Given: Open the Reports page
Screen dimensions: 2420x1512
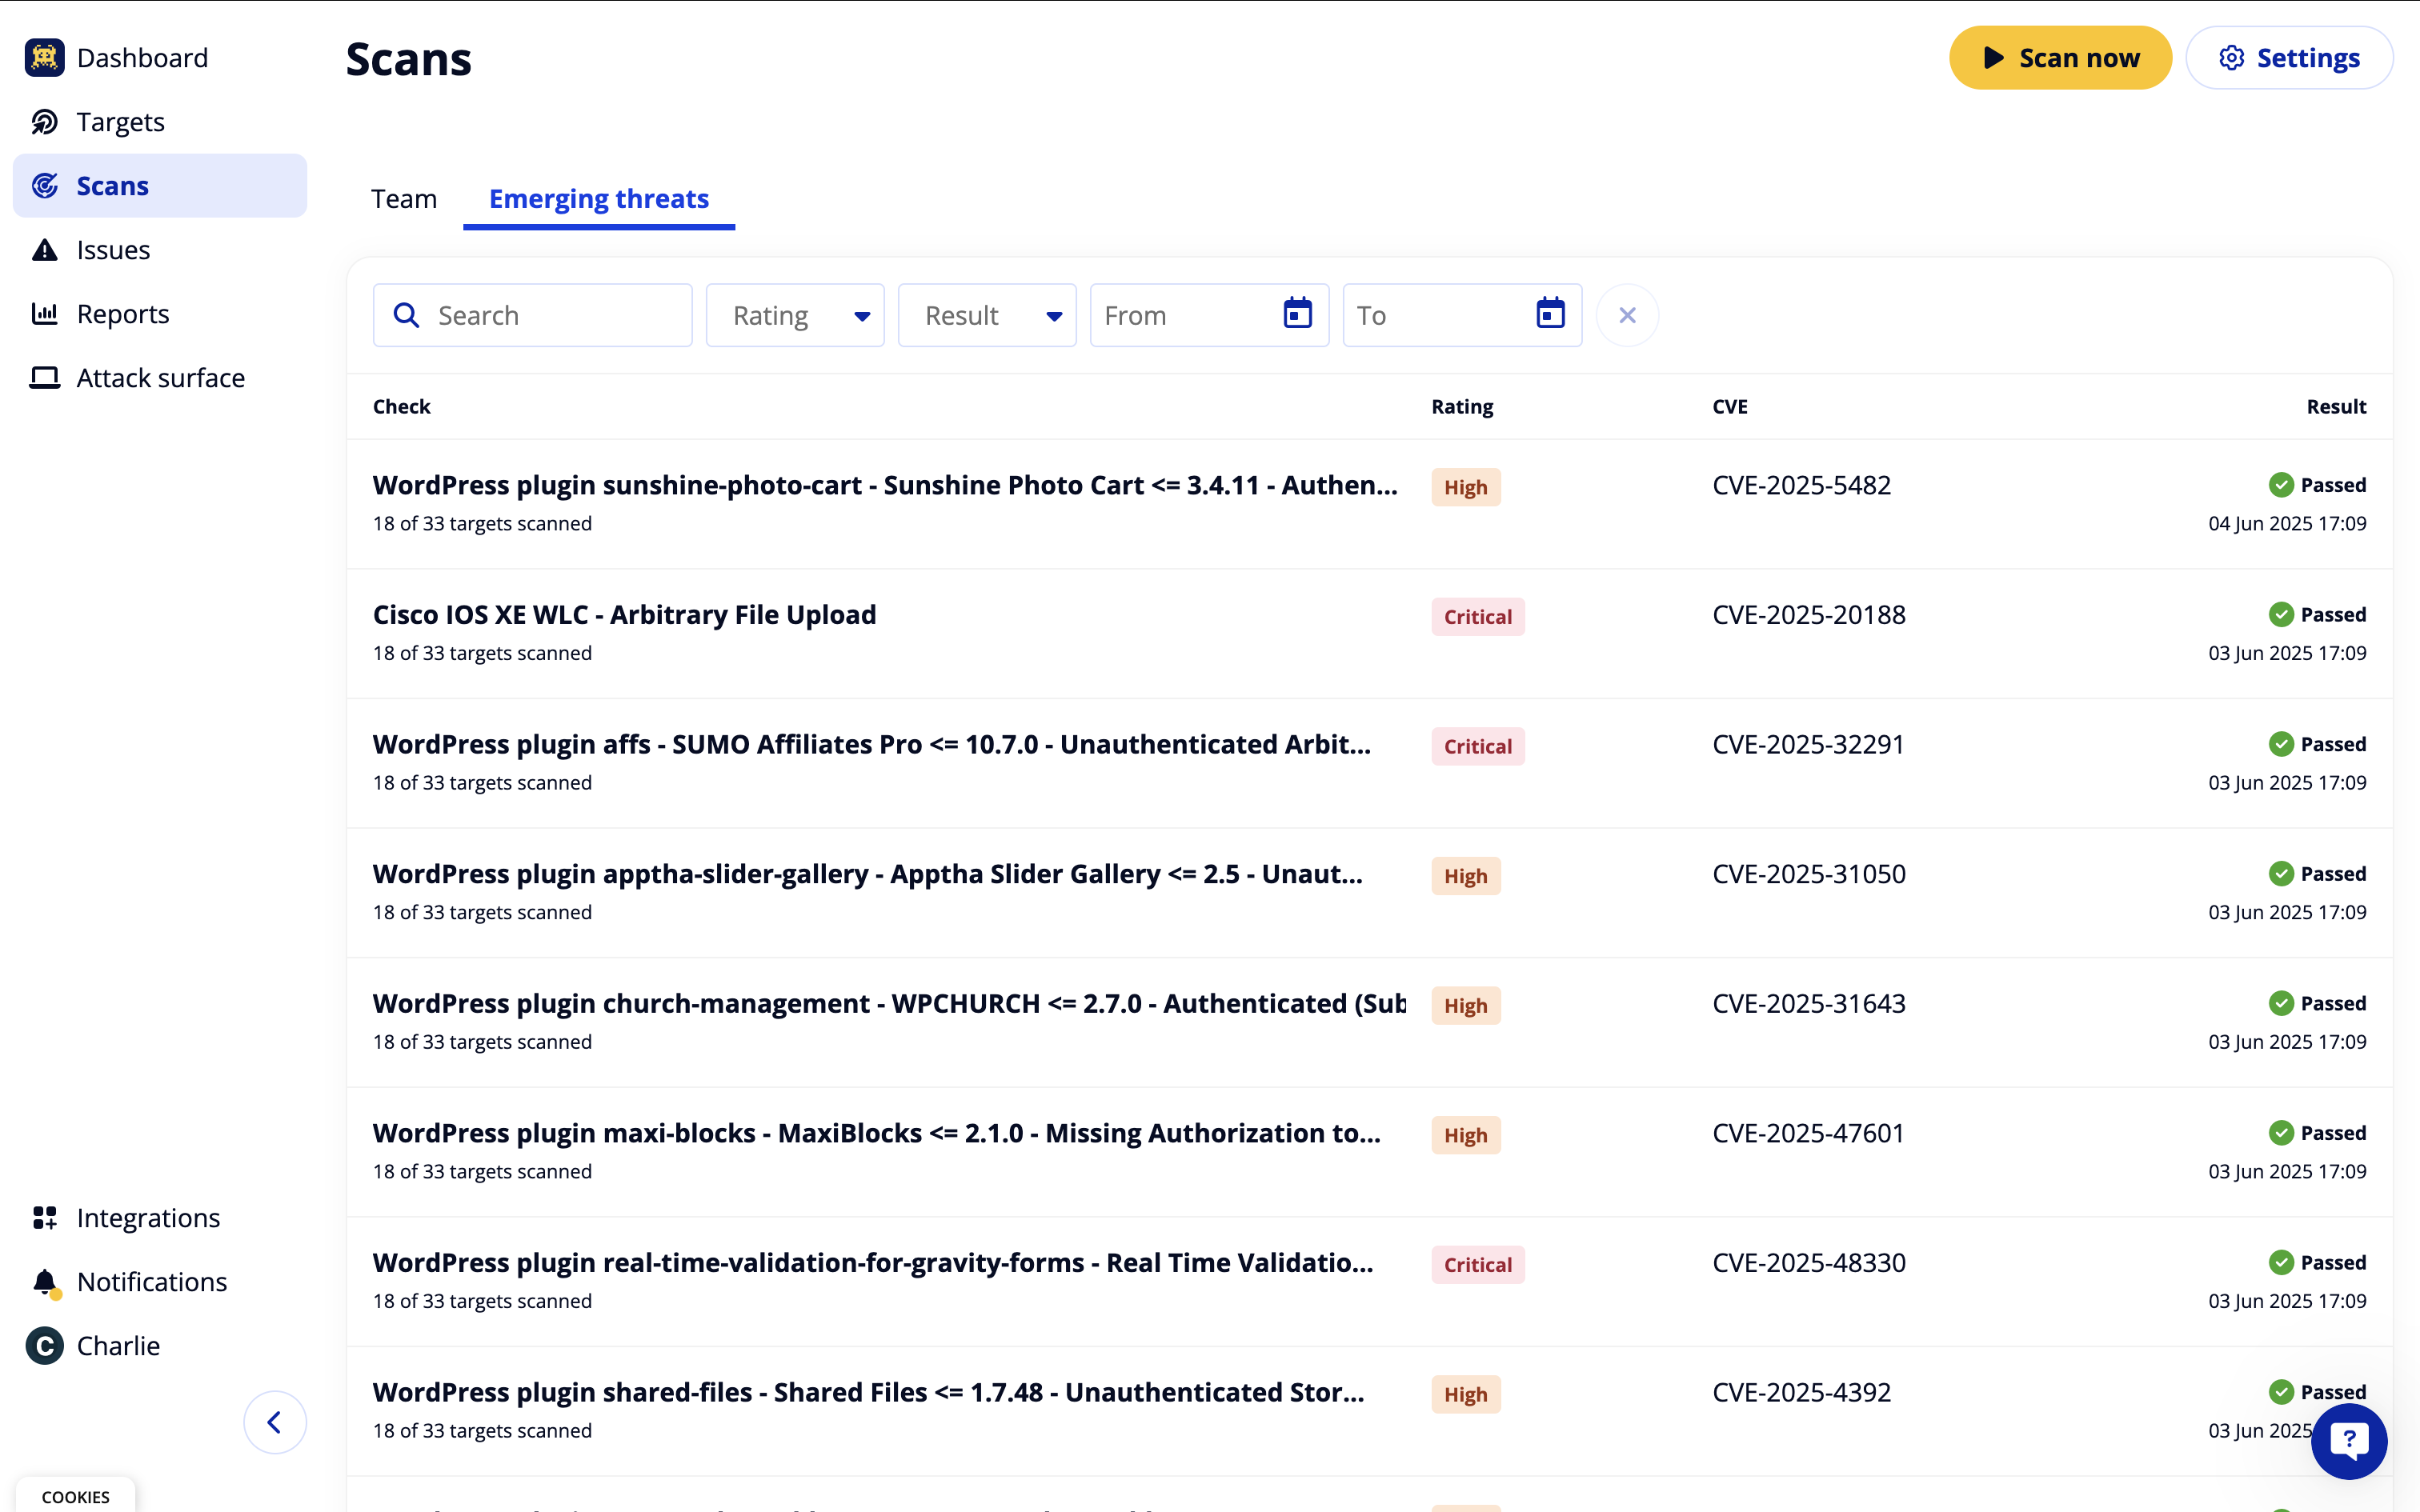Looking at the screenshot, I should point(122,314).
